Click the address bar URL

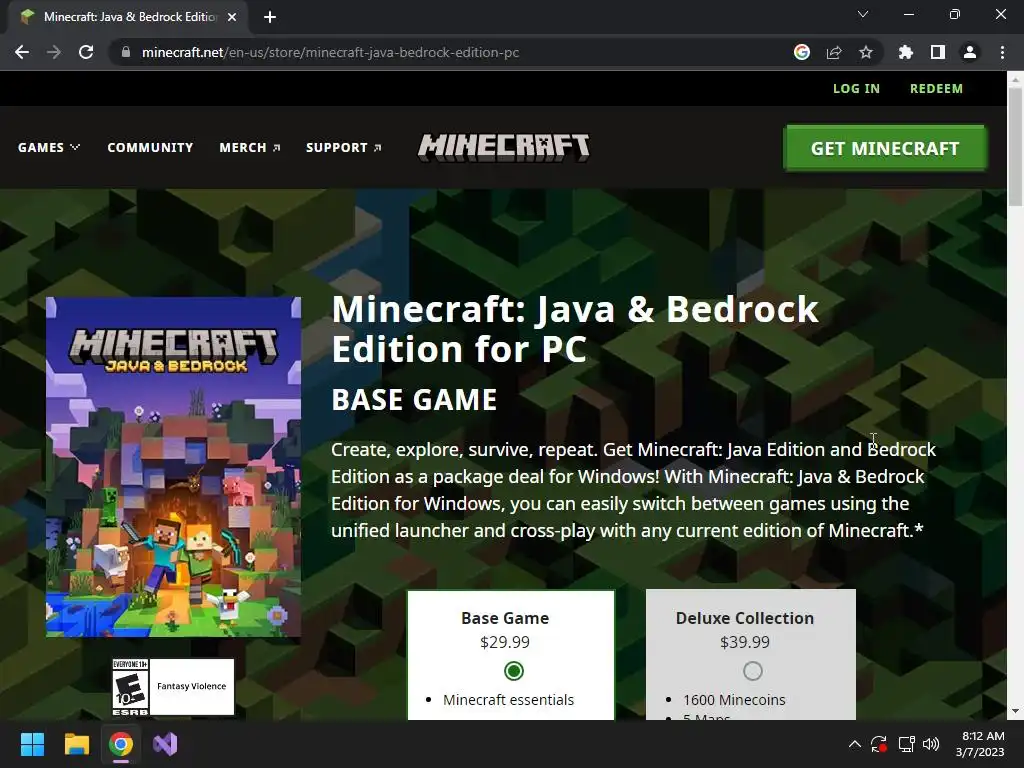[x=330, y=52]
